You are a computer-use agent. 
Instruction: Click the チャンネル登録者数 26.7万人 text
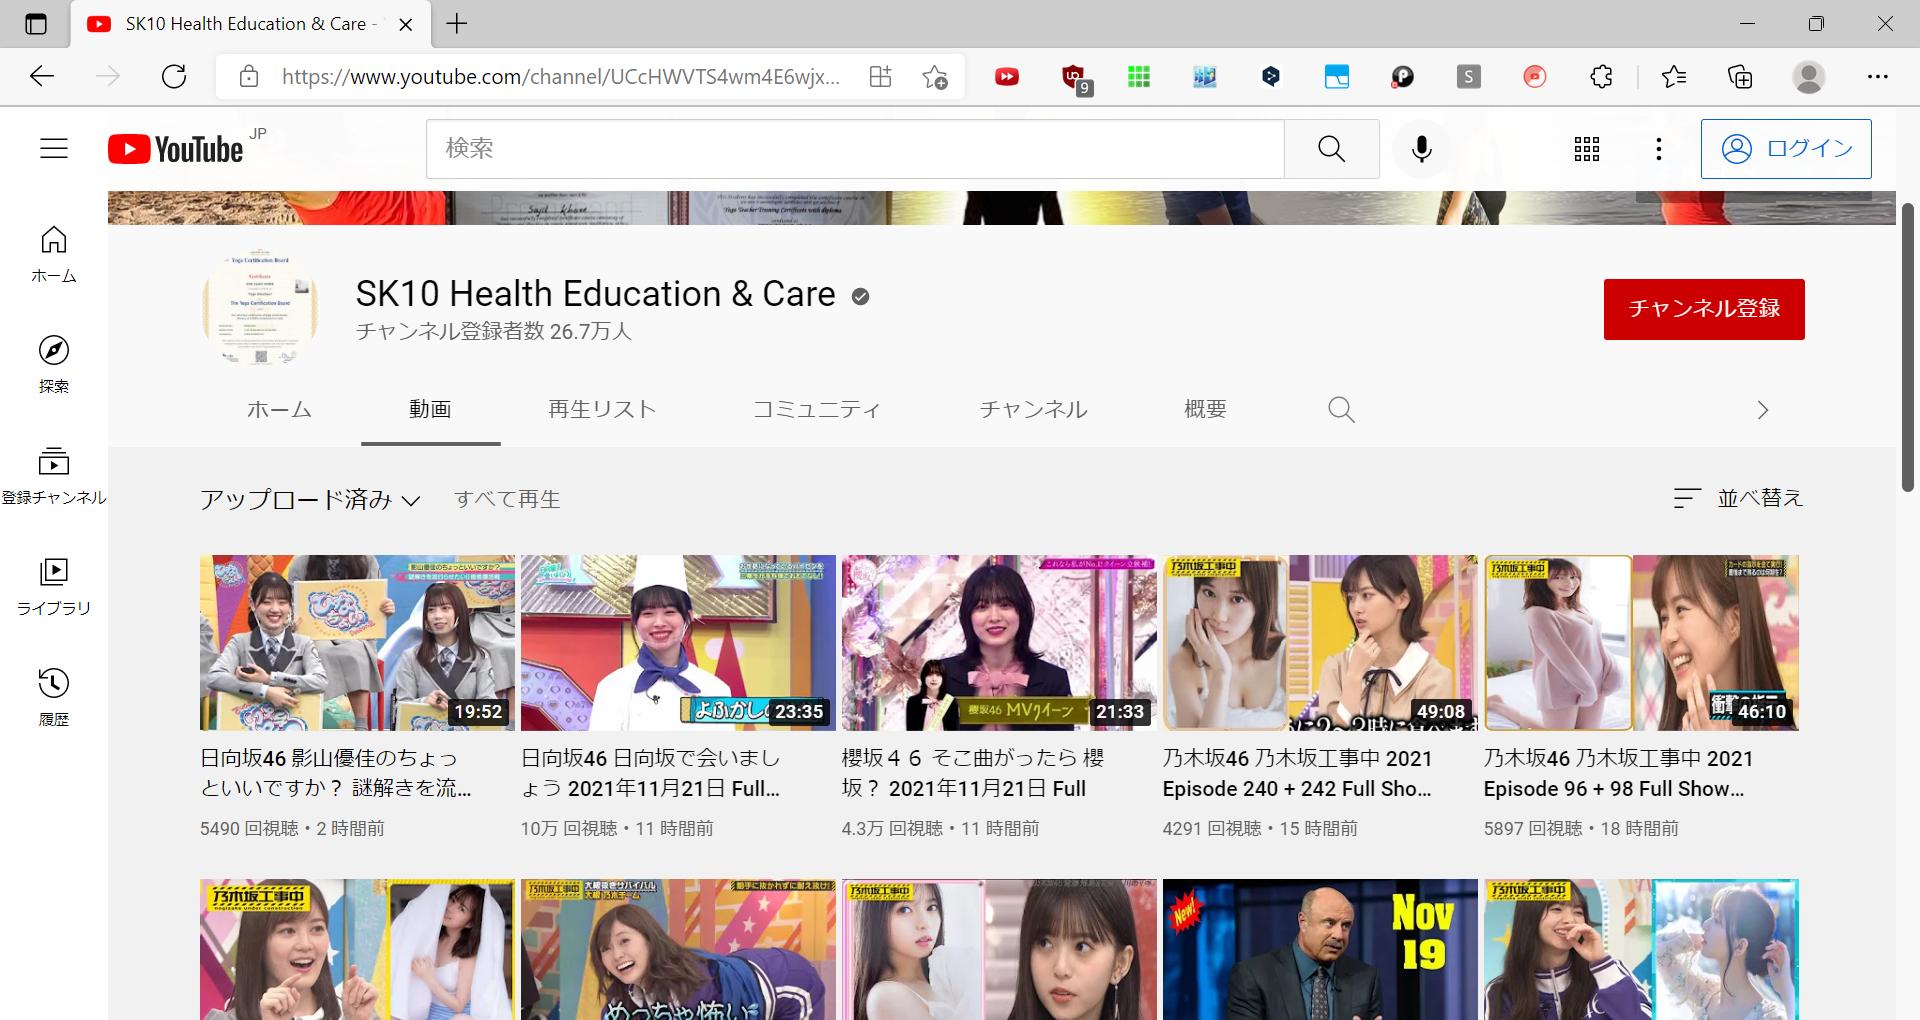coord(494,331)
